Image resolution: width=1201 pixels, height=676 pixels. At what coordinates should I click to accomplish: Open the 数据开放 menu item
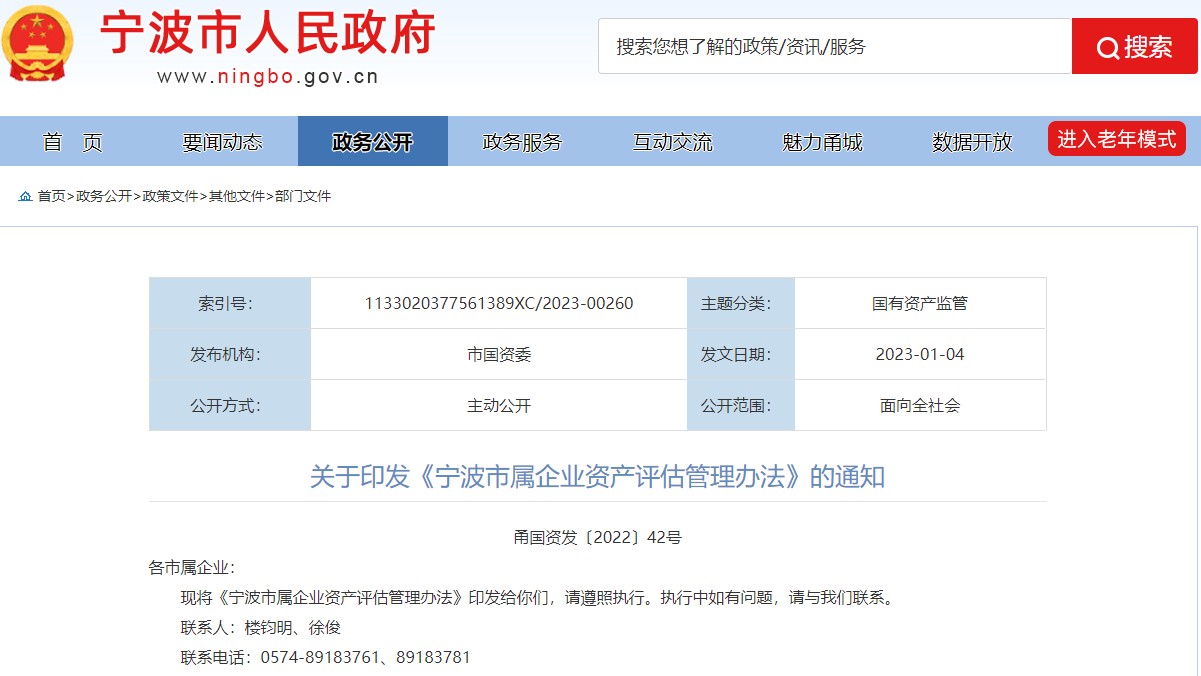tap(972, 142)
